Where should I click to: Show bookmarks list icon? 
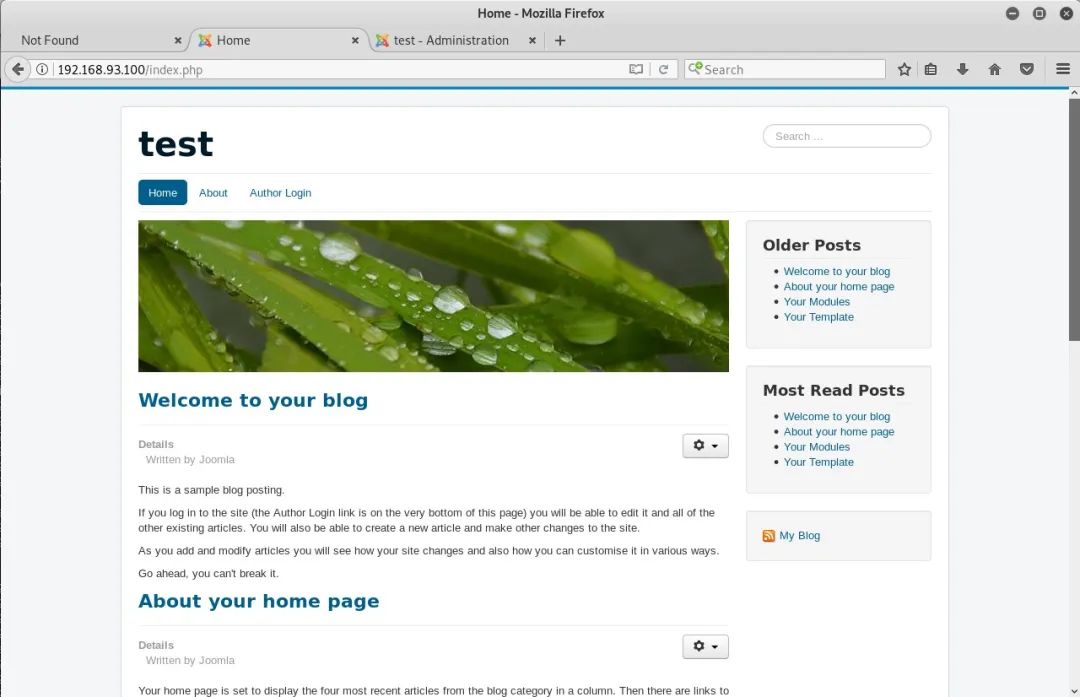click(931, 69)
